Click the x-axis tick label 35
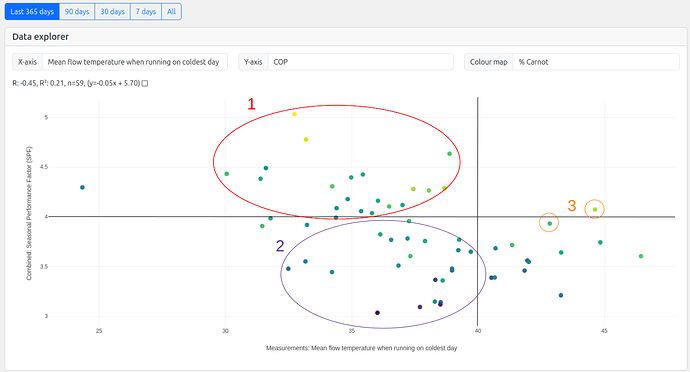This screenshot has height=372, width=690. [x=352, y=331]
